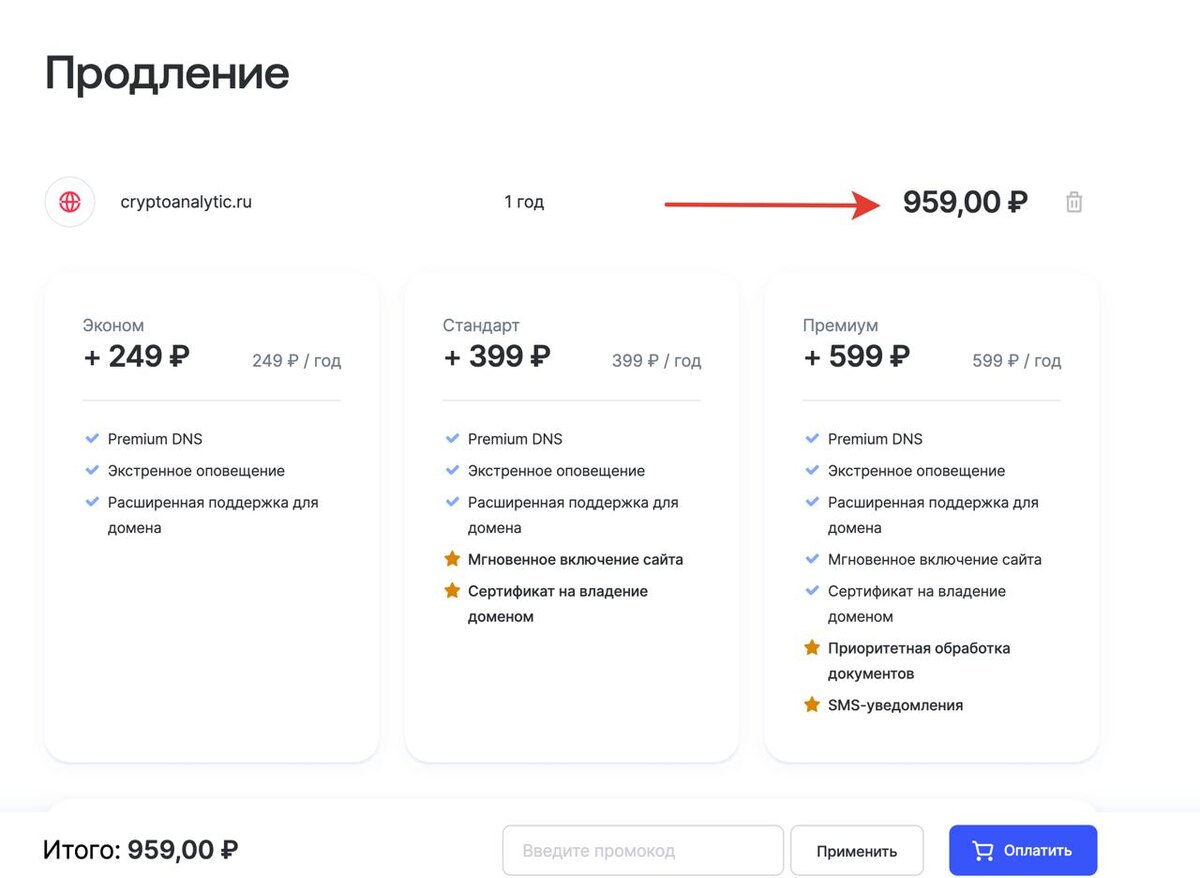Click the + 399 ₽ Стандарт price

(496, 356)
